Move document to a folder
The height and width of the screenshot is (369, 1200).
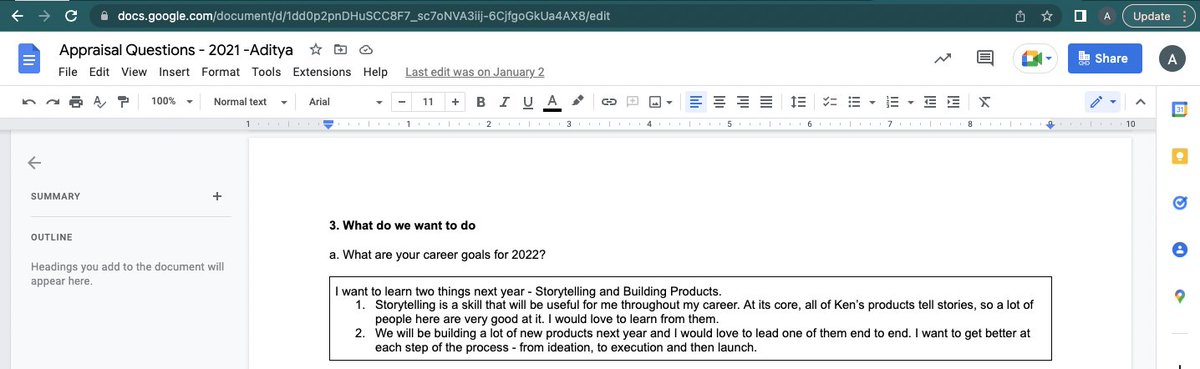(x=340, y=49)
